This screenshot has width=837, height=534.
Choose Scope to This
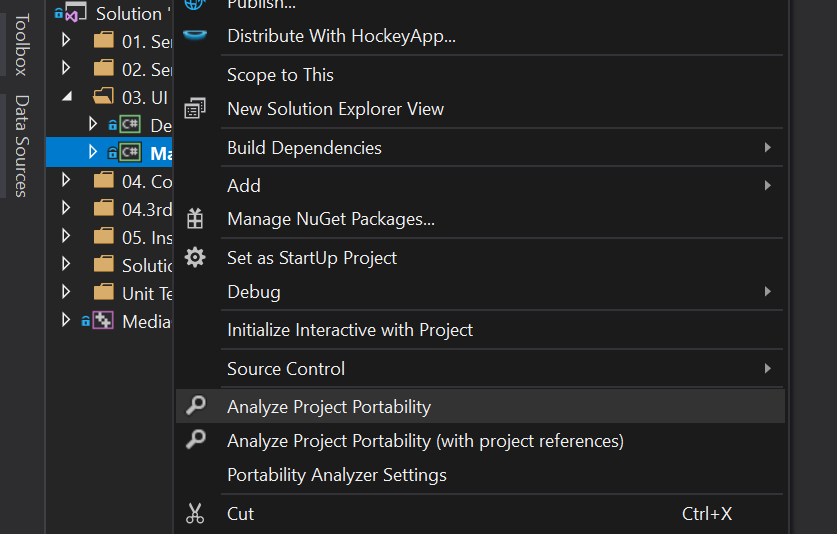click(x=280, y=75)
